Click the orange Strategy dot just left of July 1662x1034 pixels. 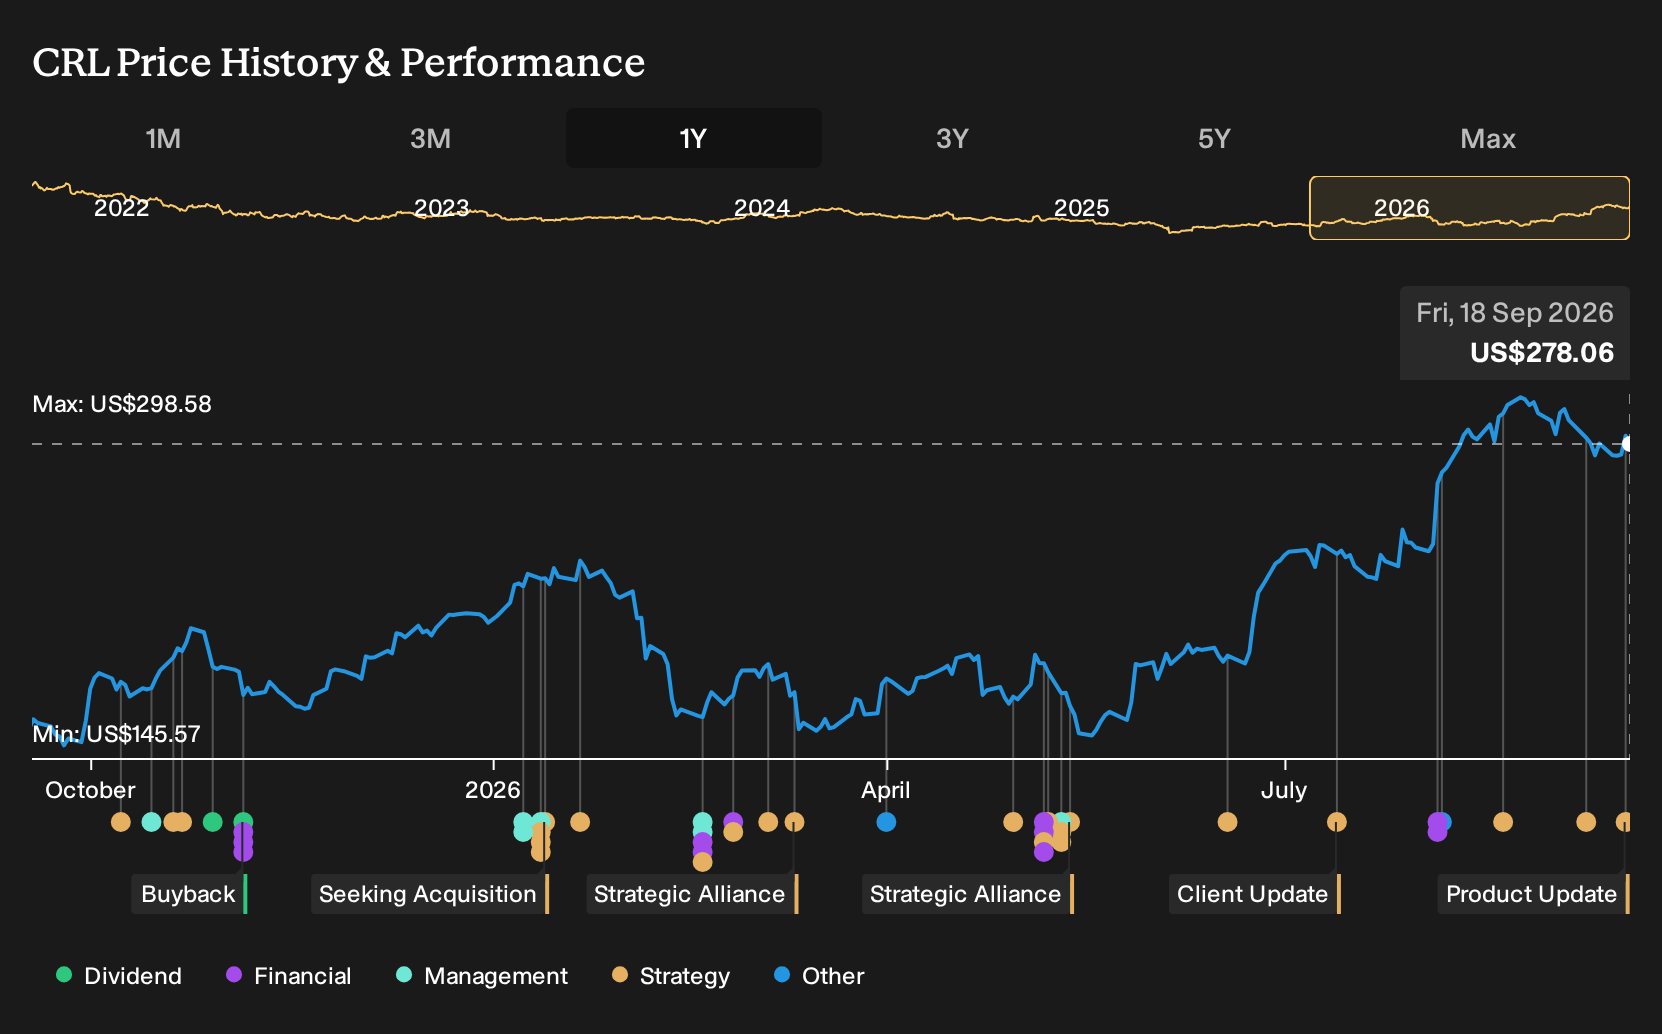(x=1227, y=822)
